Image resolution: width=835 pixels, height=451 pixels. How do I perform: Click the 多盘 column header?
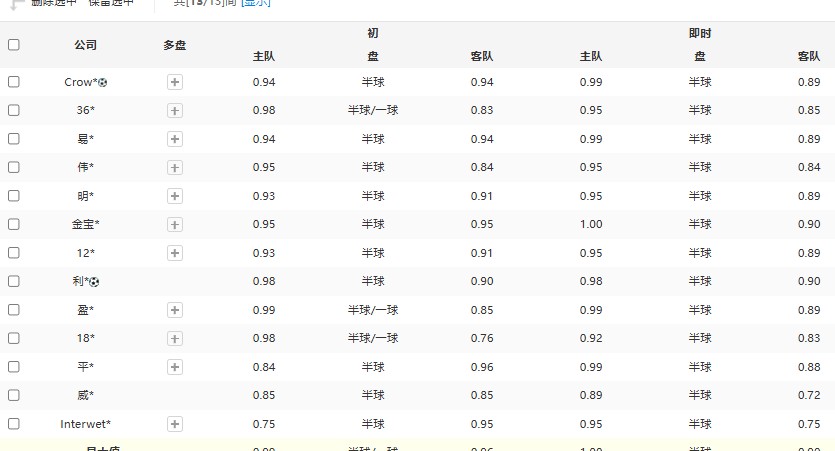(175, 45)
